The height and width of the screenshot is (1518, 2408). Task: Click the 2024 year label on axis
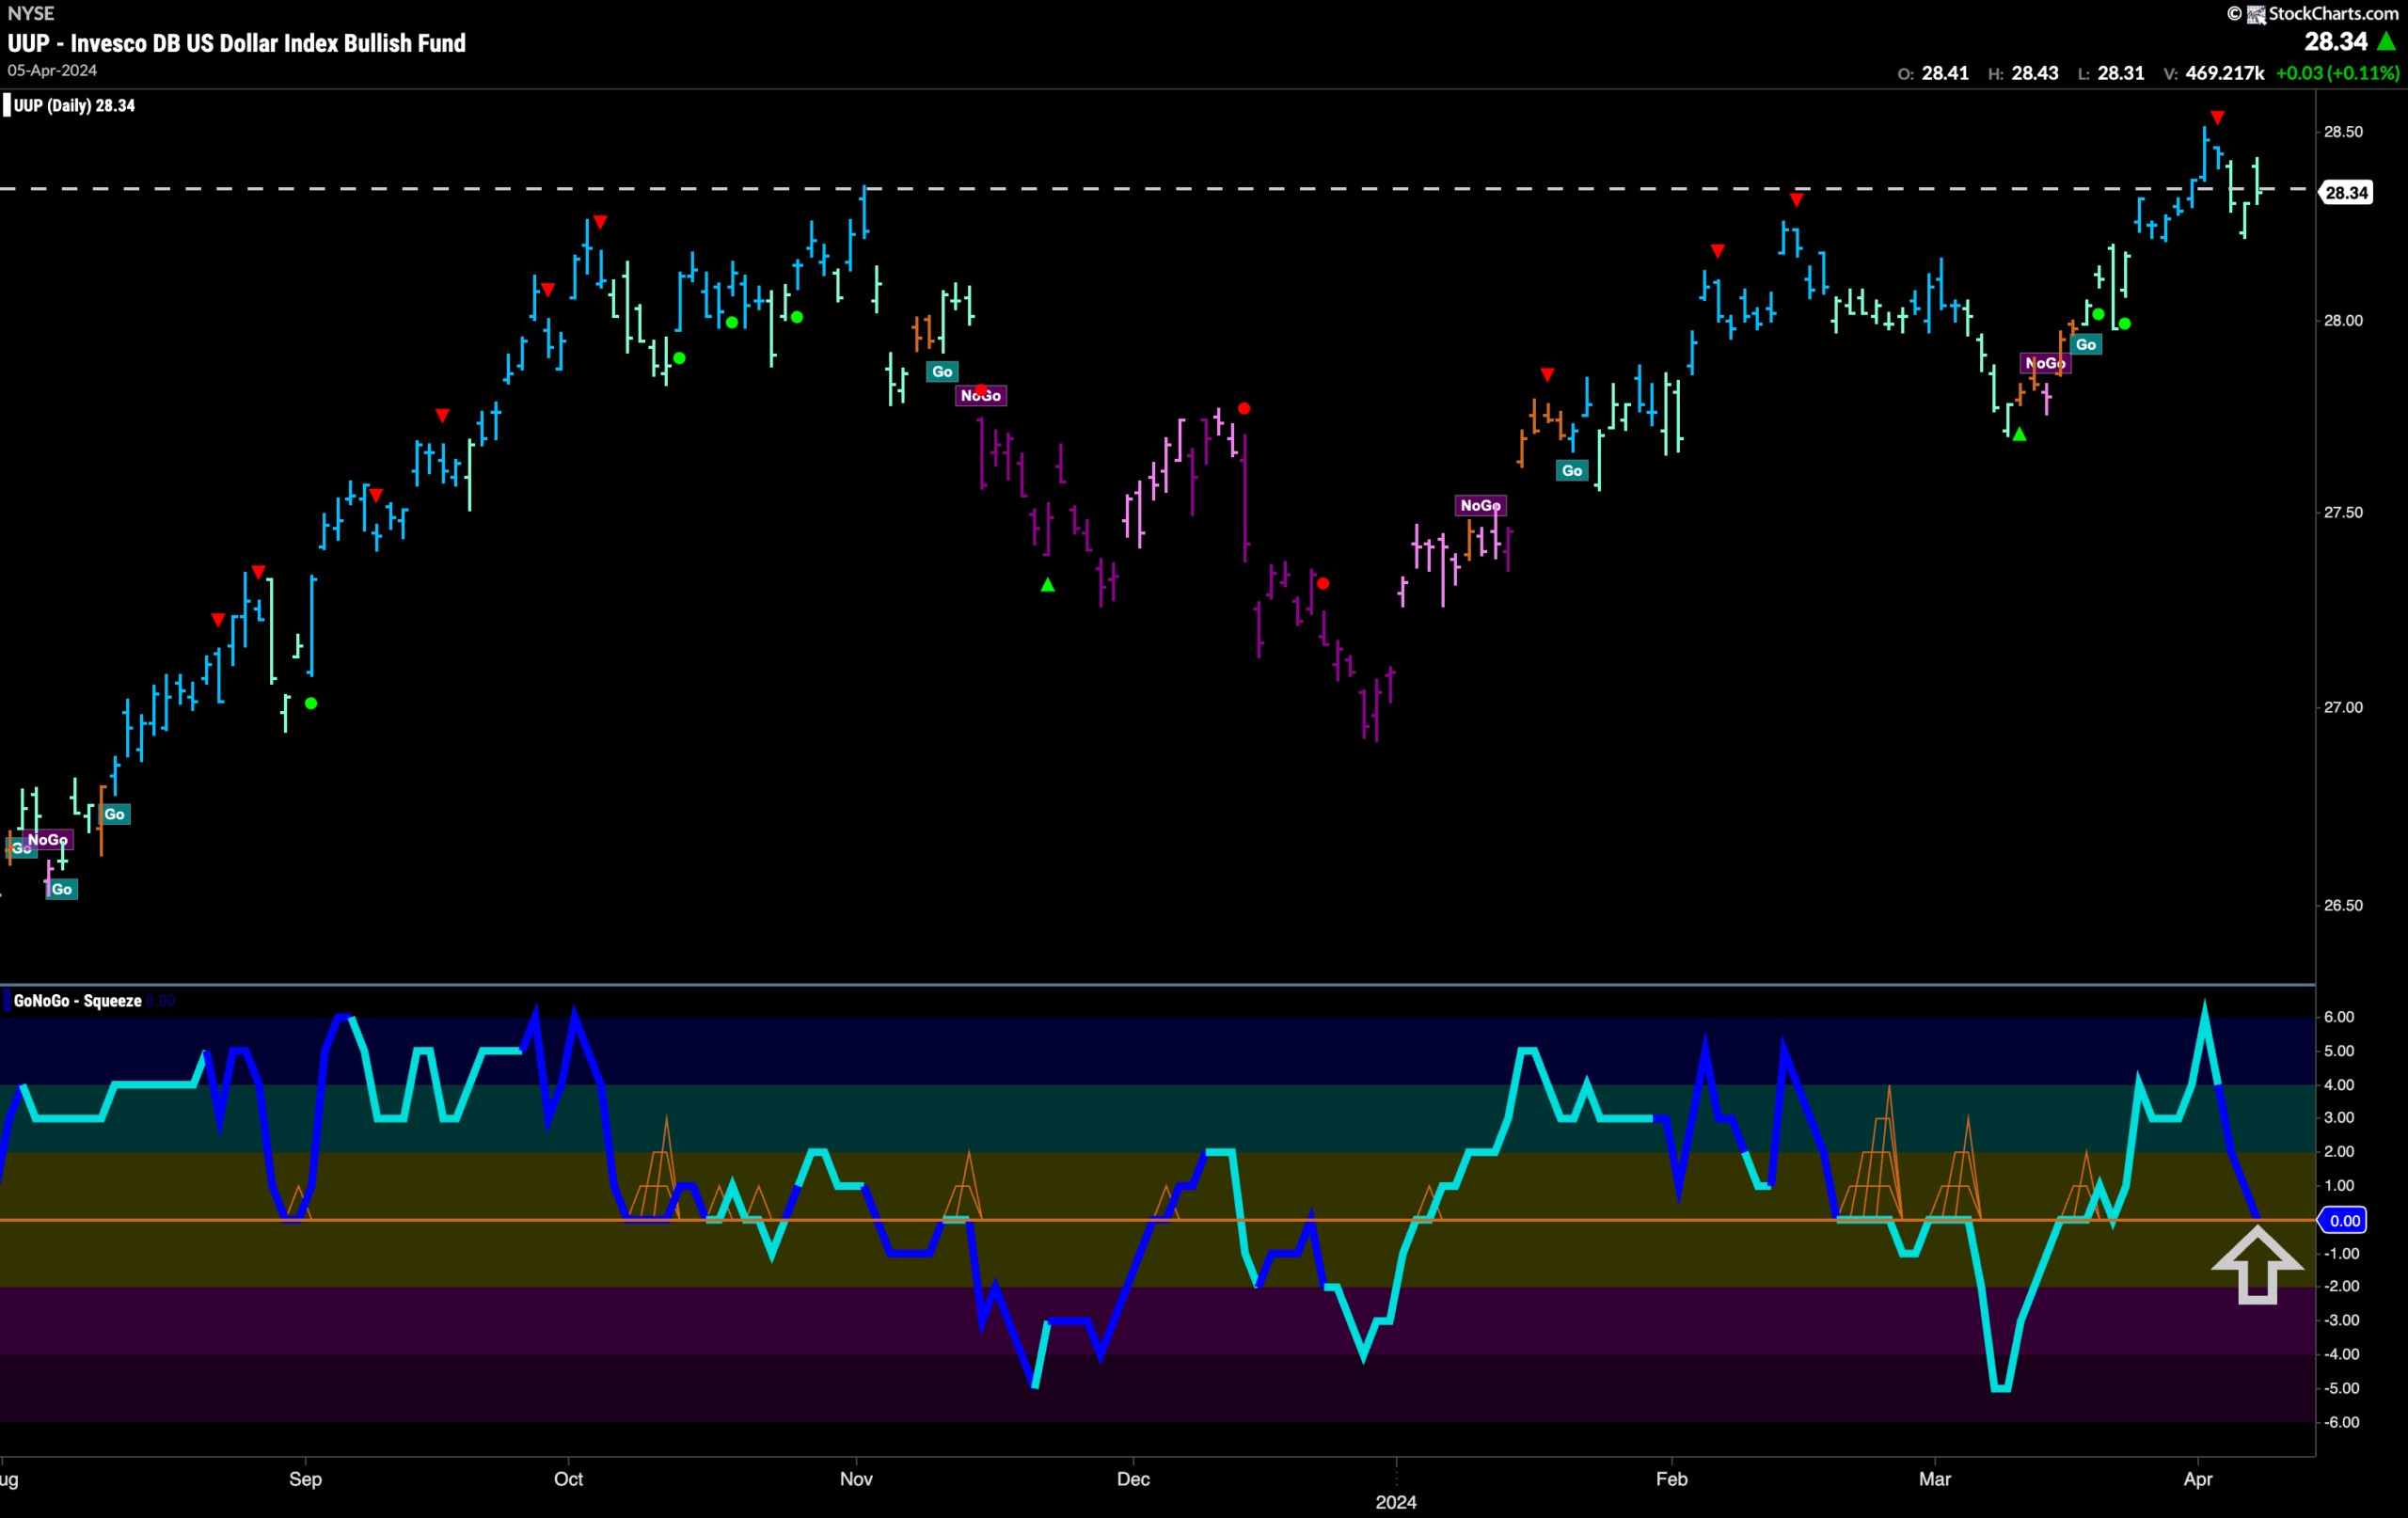coord(1396,1502)
